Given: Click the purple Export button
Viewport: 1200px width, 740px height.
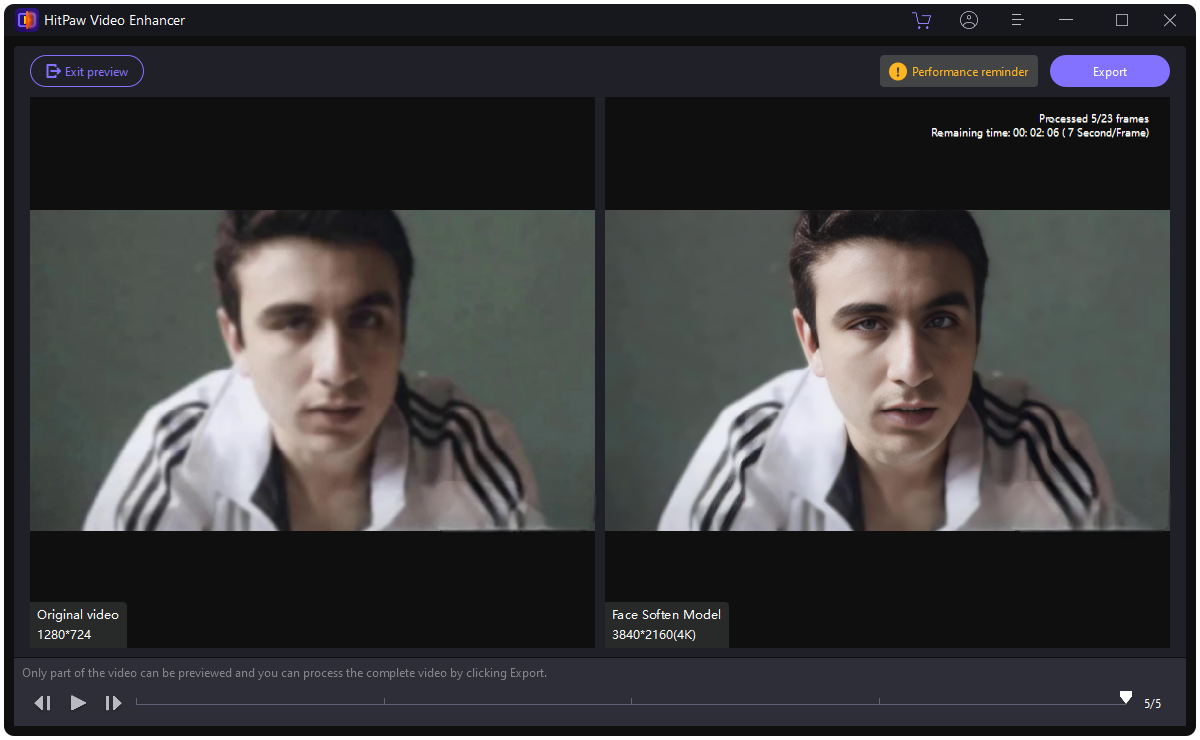Looking at the screenshot, I should 1110,71.
